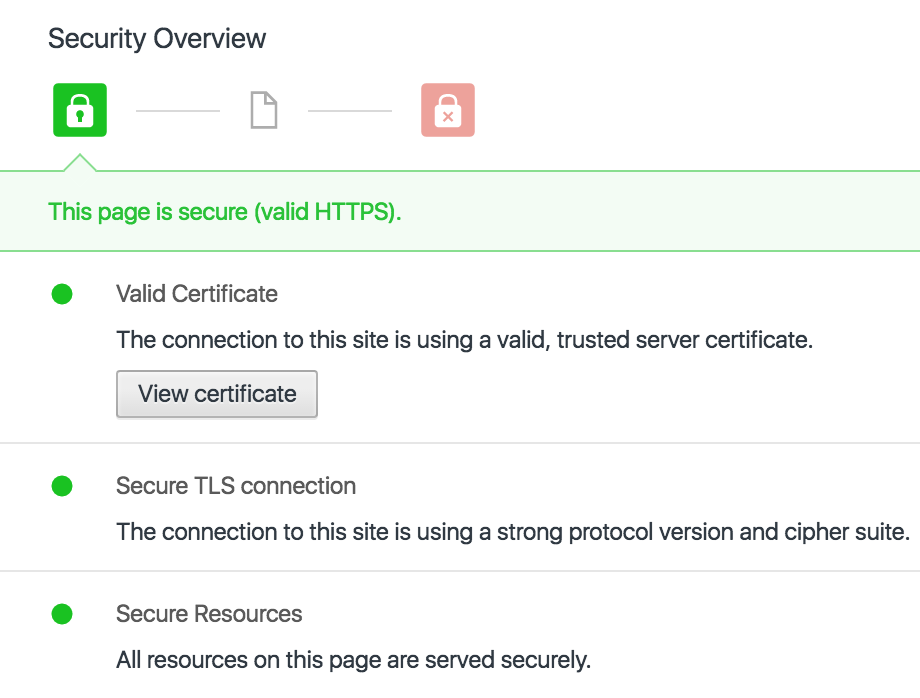Image resolution: width=920 pixels, height=698 pixels.
Task: Expand the Valid Certificate section
Action: (x=196, y=294)
